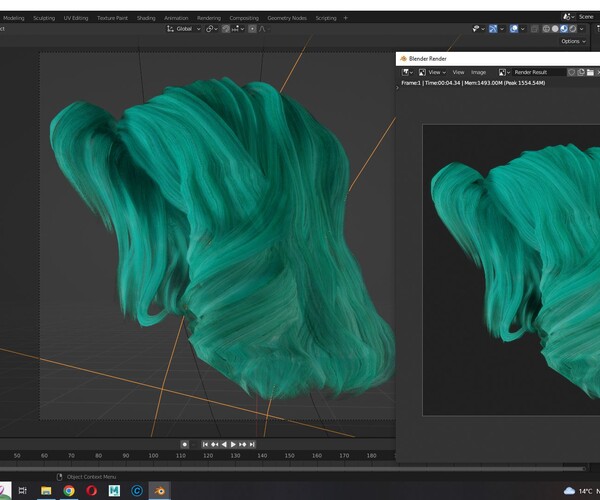Open the Options dropdown
600x500 pixels.
point(573,41)
